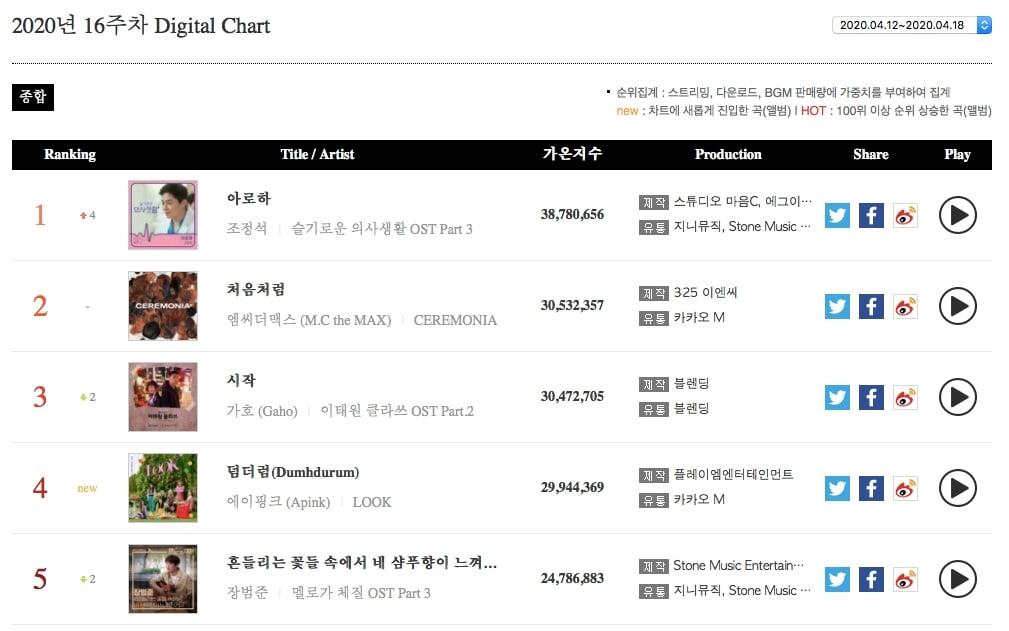Open the 처음처럼 song title link
The image size is (1009, 631).
pos(256,290)
